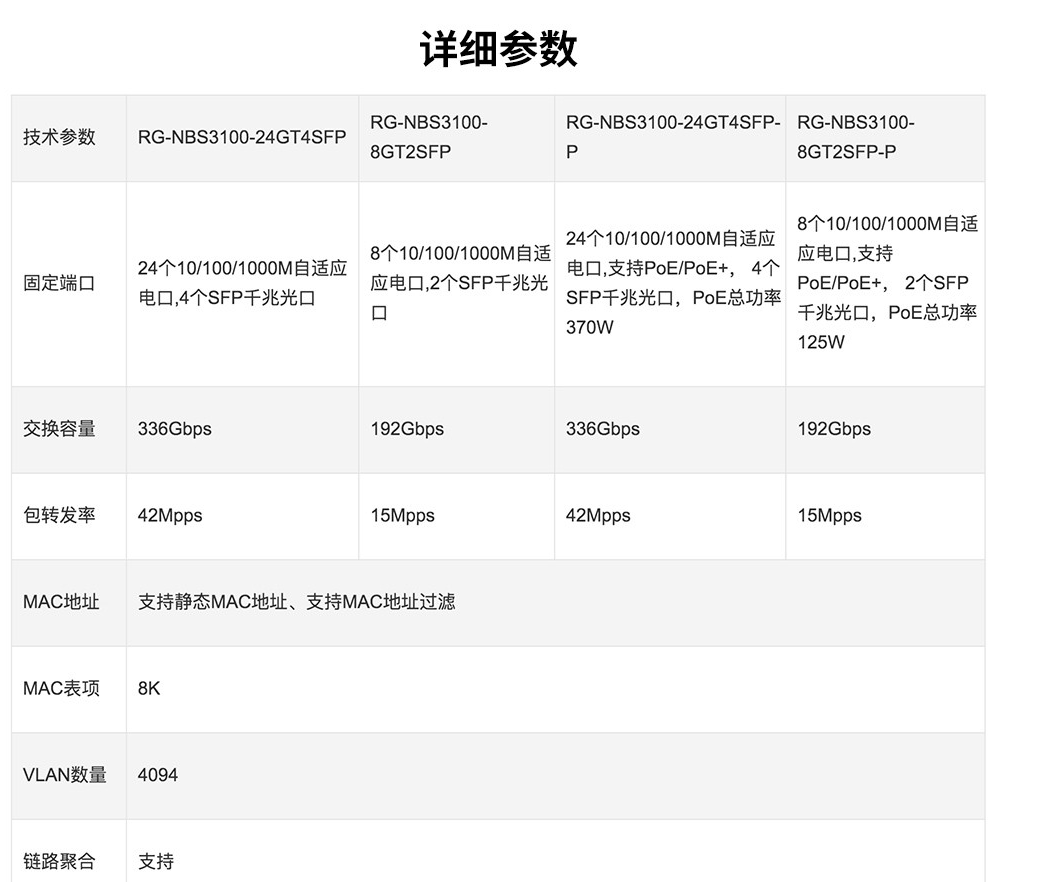Click the 详细参数 page heading
Viewport: 1039px width, 882px height.
[x=498, y=48]
